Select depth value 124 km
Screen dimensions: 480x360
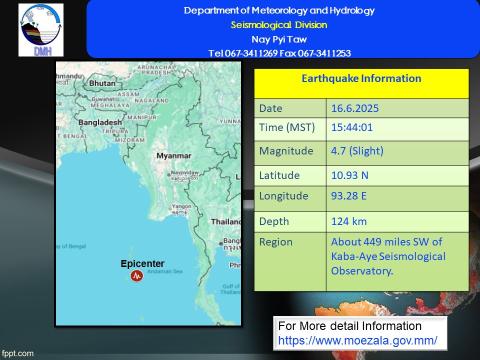(349, 221)
